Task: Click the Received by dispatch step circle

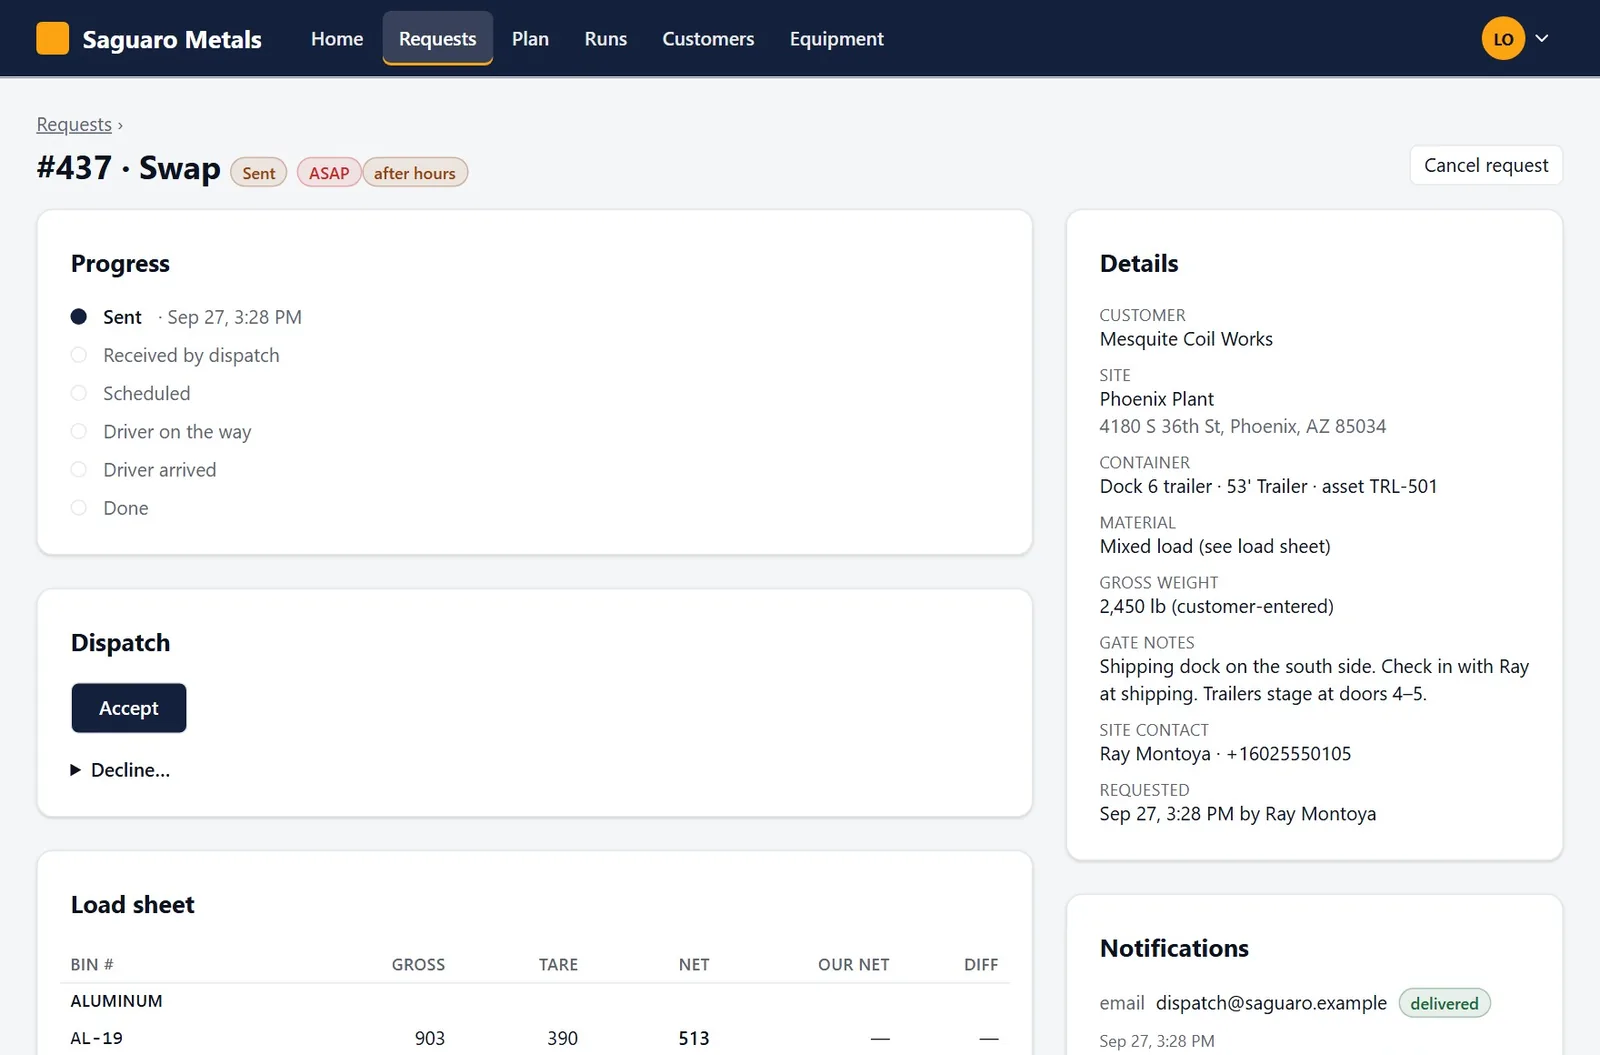Action: [79, 355]
